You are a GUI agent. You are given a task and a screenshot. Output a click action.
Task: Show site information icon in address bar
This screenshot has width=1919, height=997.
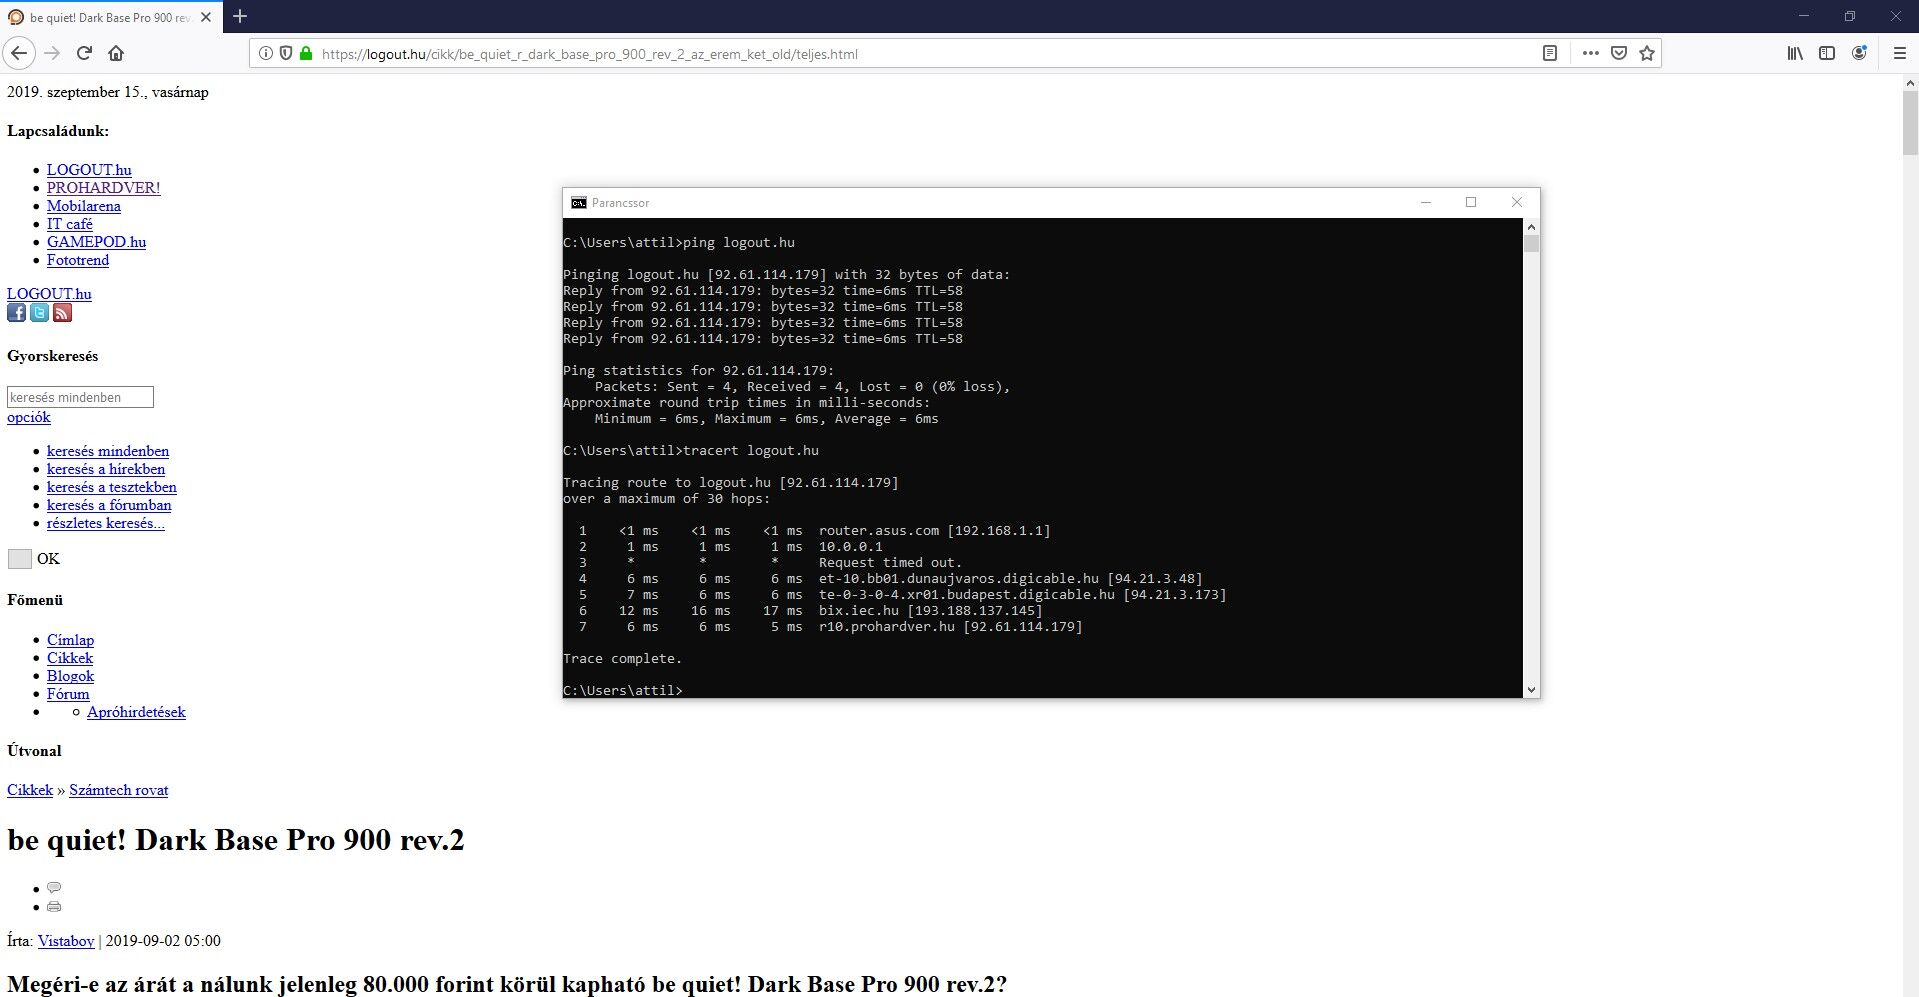(x=265, y=54)
